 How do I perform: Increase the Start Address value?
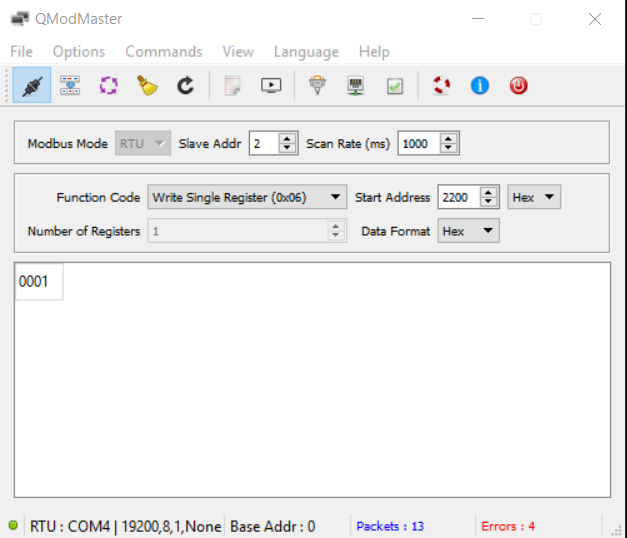click(488, 192)
